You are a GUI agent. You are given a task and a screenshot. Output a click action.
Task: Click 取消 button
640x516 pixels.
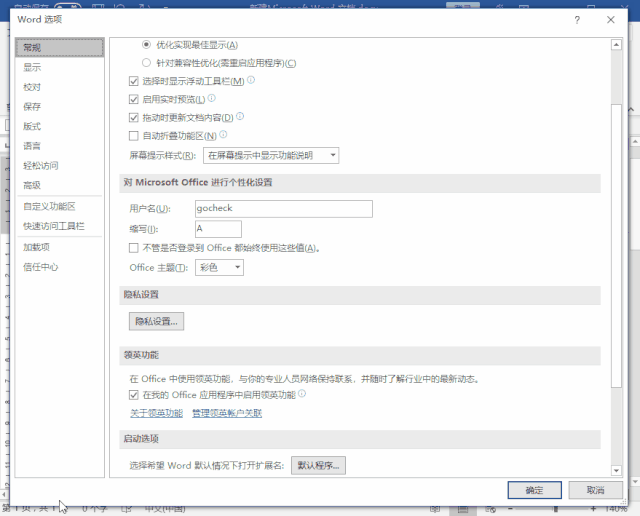pos(596,490)
